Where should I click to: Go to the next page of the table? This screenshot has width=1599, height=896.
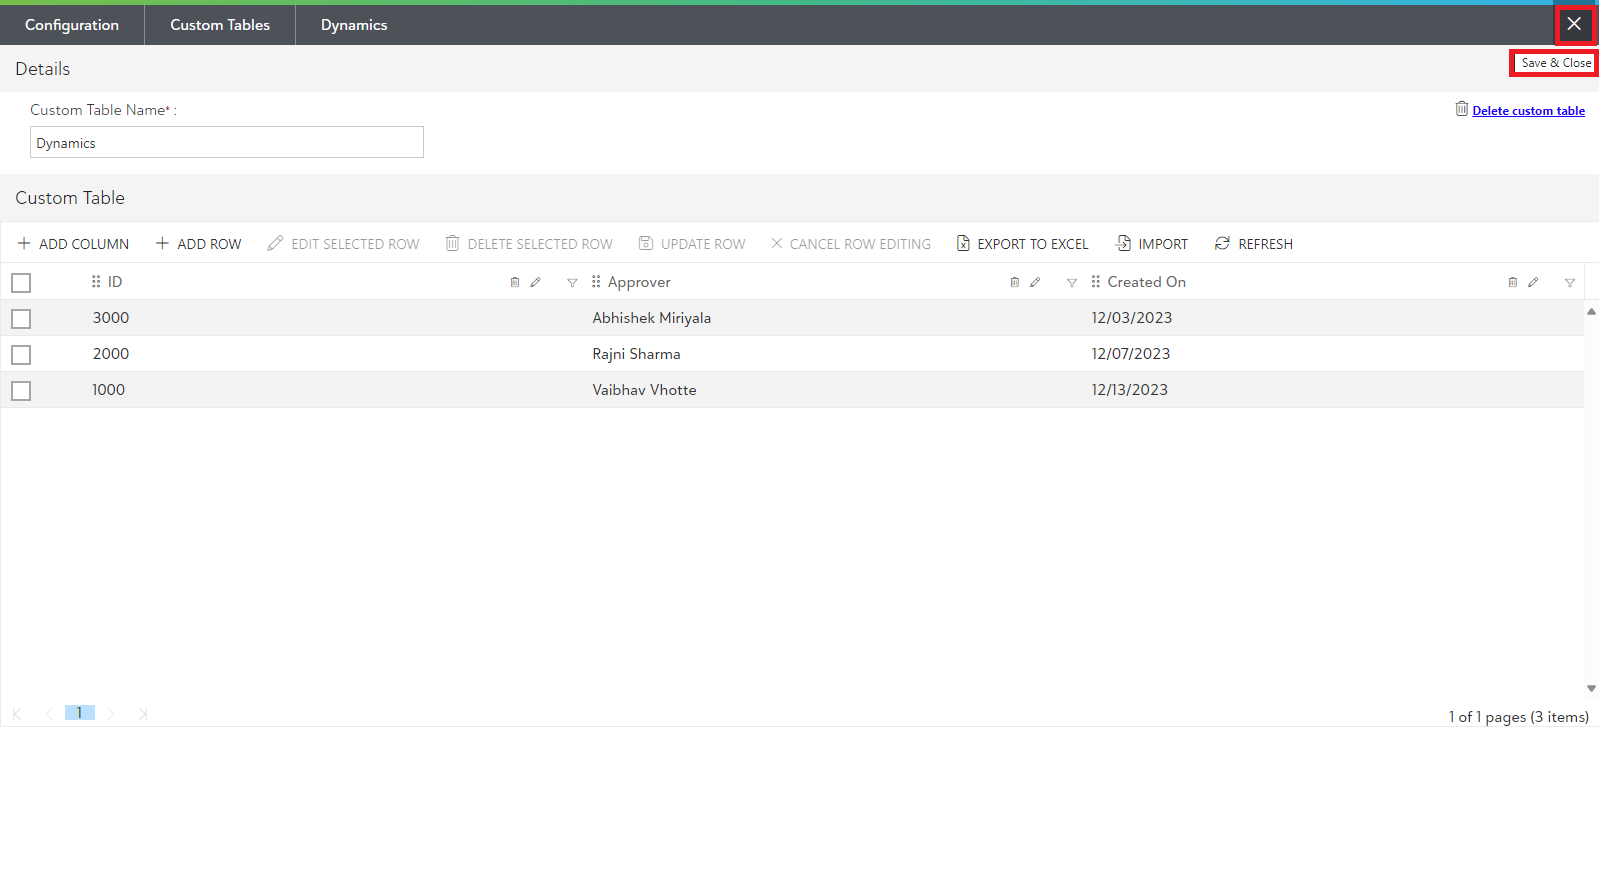(111, 713)
